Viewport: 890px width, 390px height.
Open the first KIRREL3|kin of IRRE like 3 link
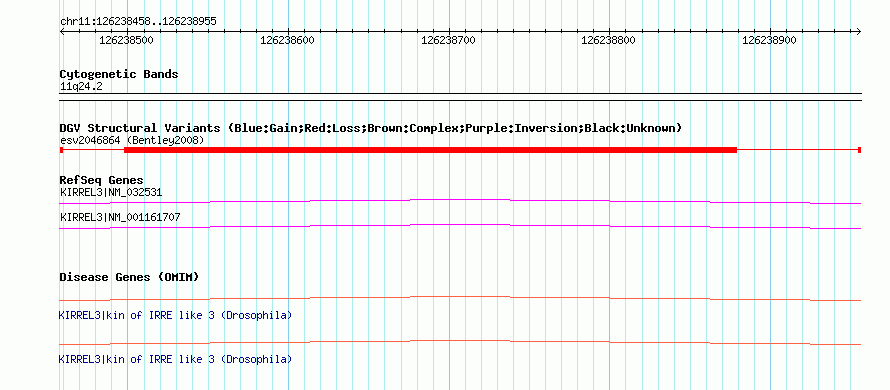(175, 315)
